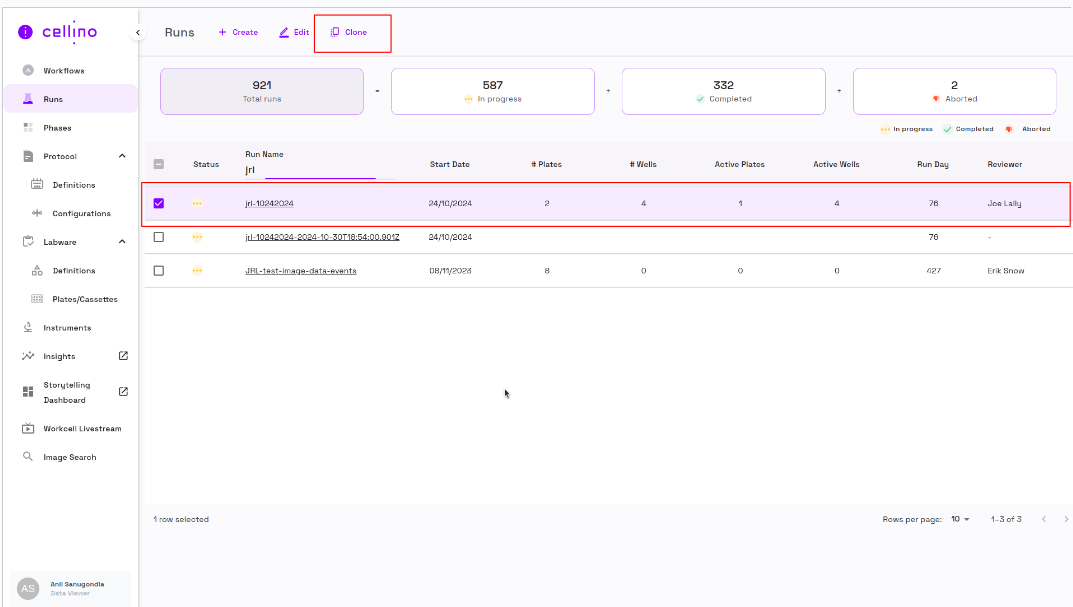Collapse the sidebar with the arrow icon

(138, 33)
